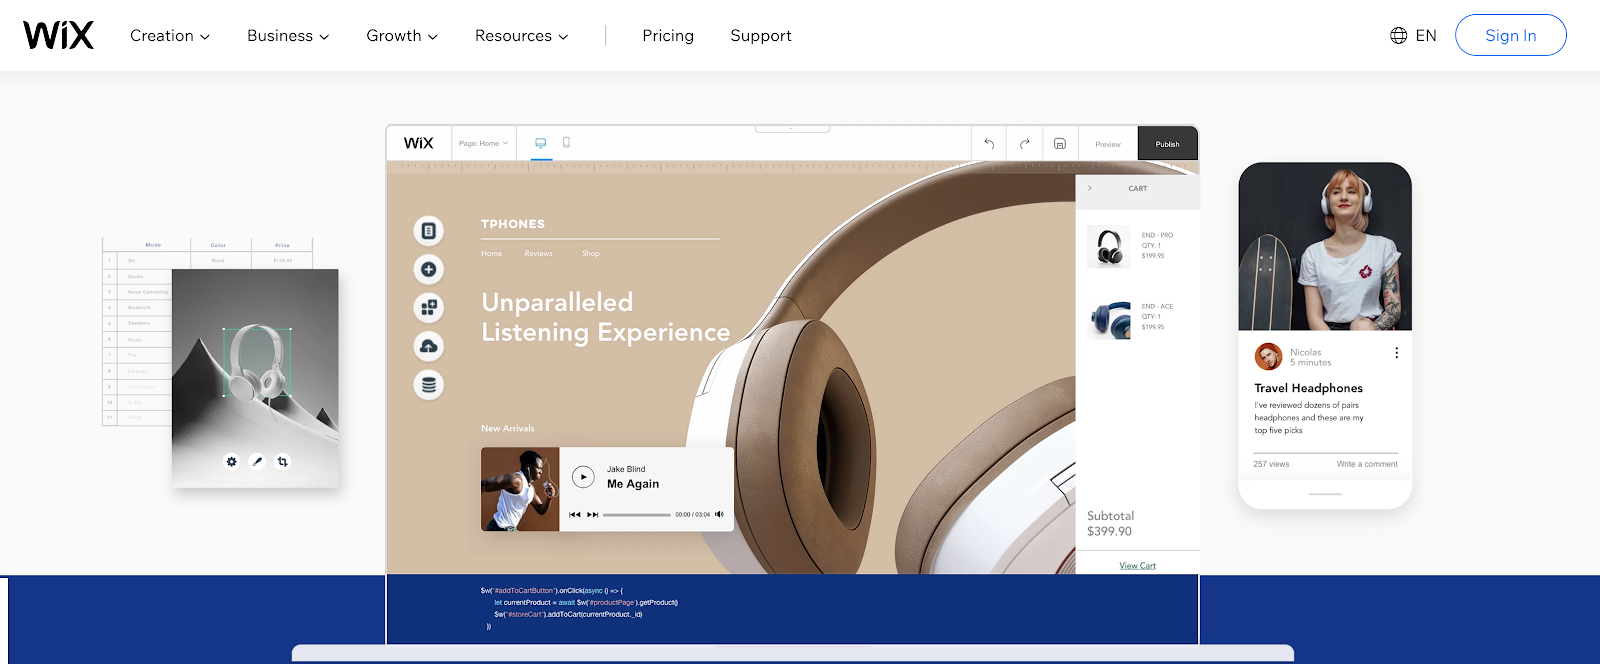1600x664 pixels.
Task: Open the Growth dropdown
Action: tap(402, 36)
